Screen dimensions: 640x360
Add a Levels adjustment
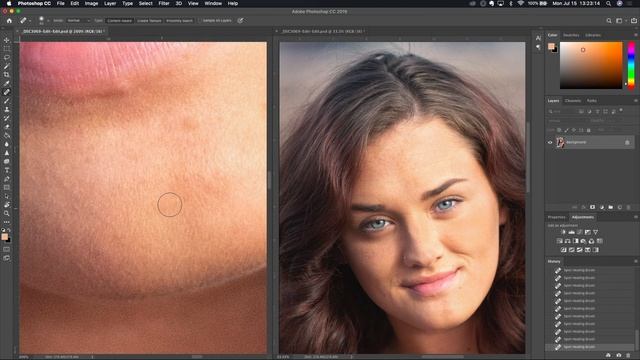tap(571, 232)
